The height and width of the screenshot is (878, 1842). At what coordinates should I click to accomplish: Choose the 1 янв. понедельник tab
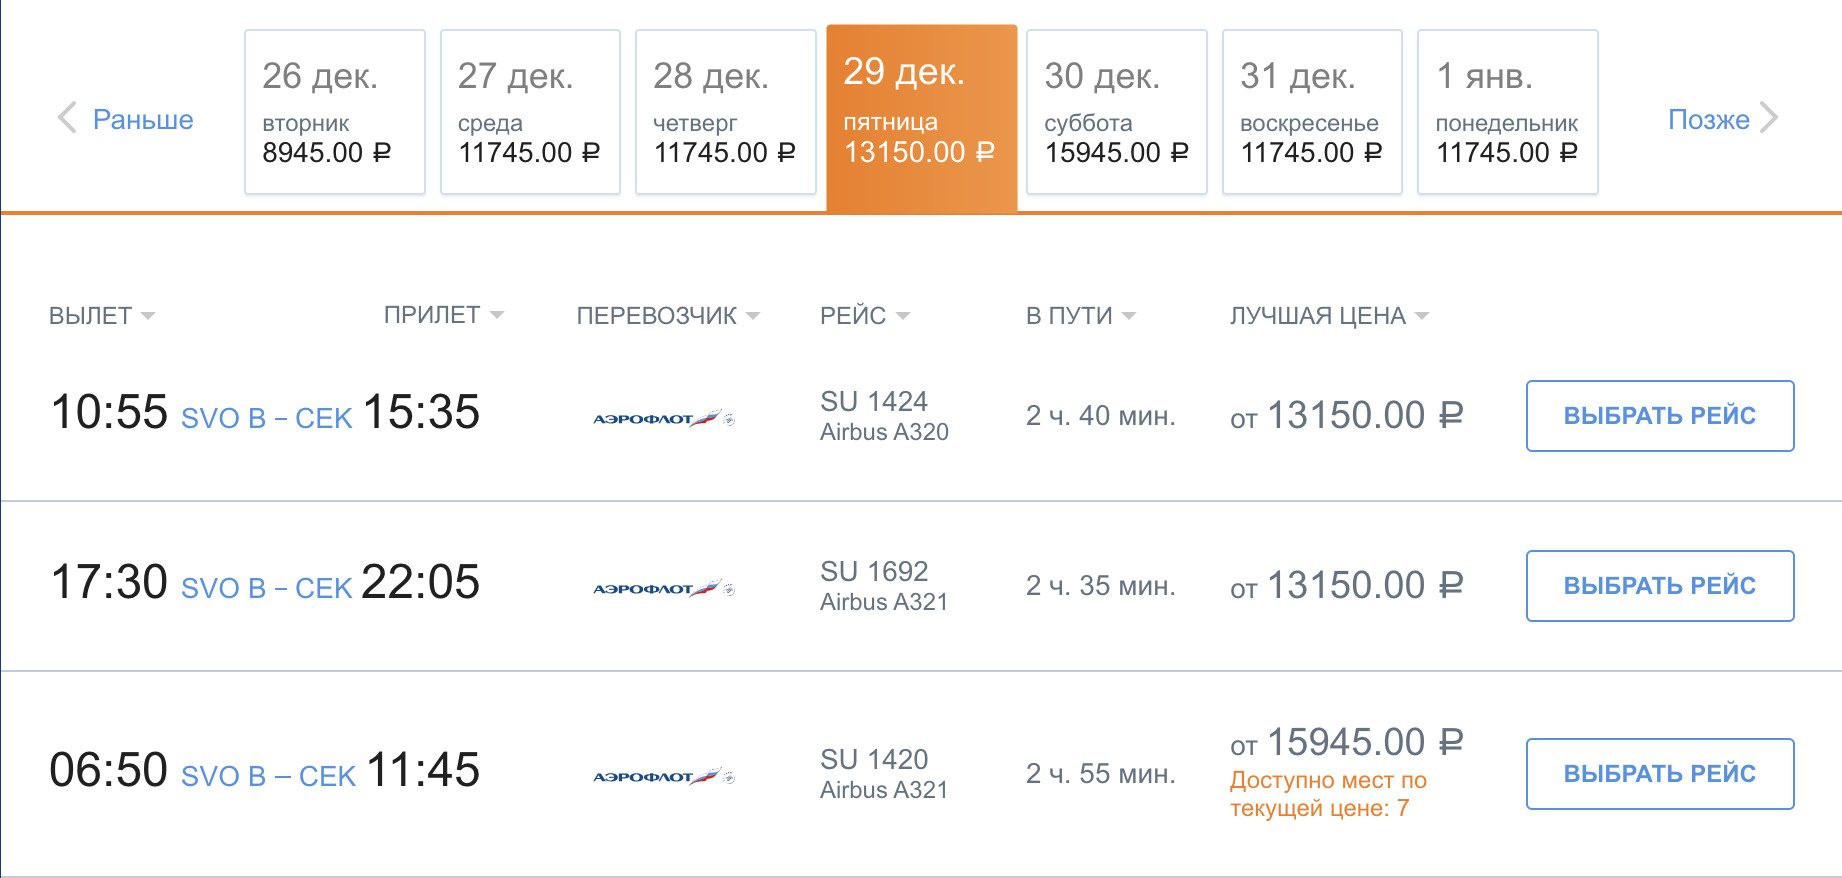click(1507, 112)
